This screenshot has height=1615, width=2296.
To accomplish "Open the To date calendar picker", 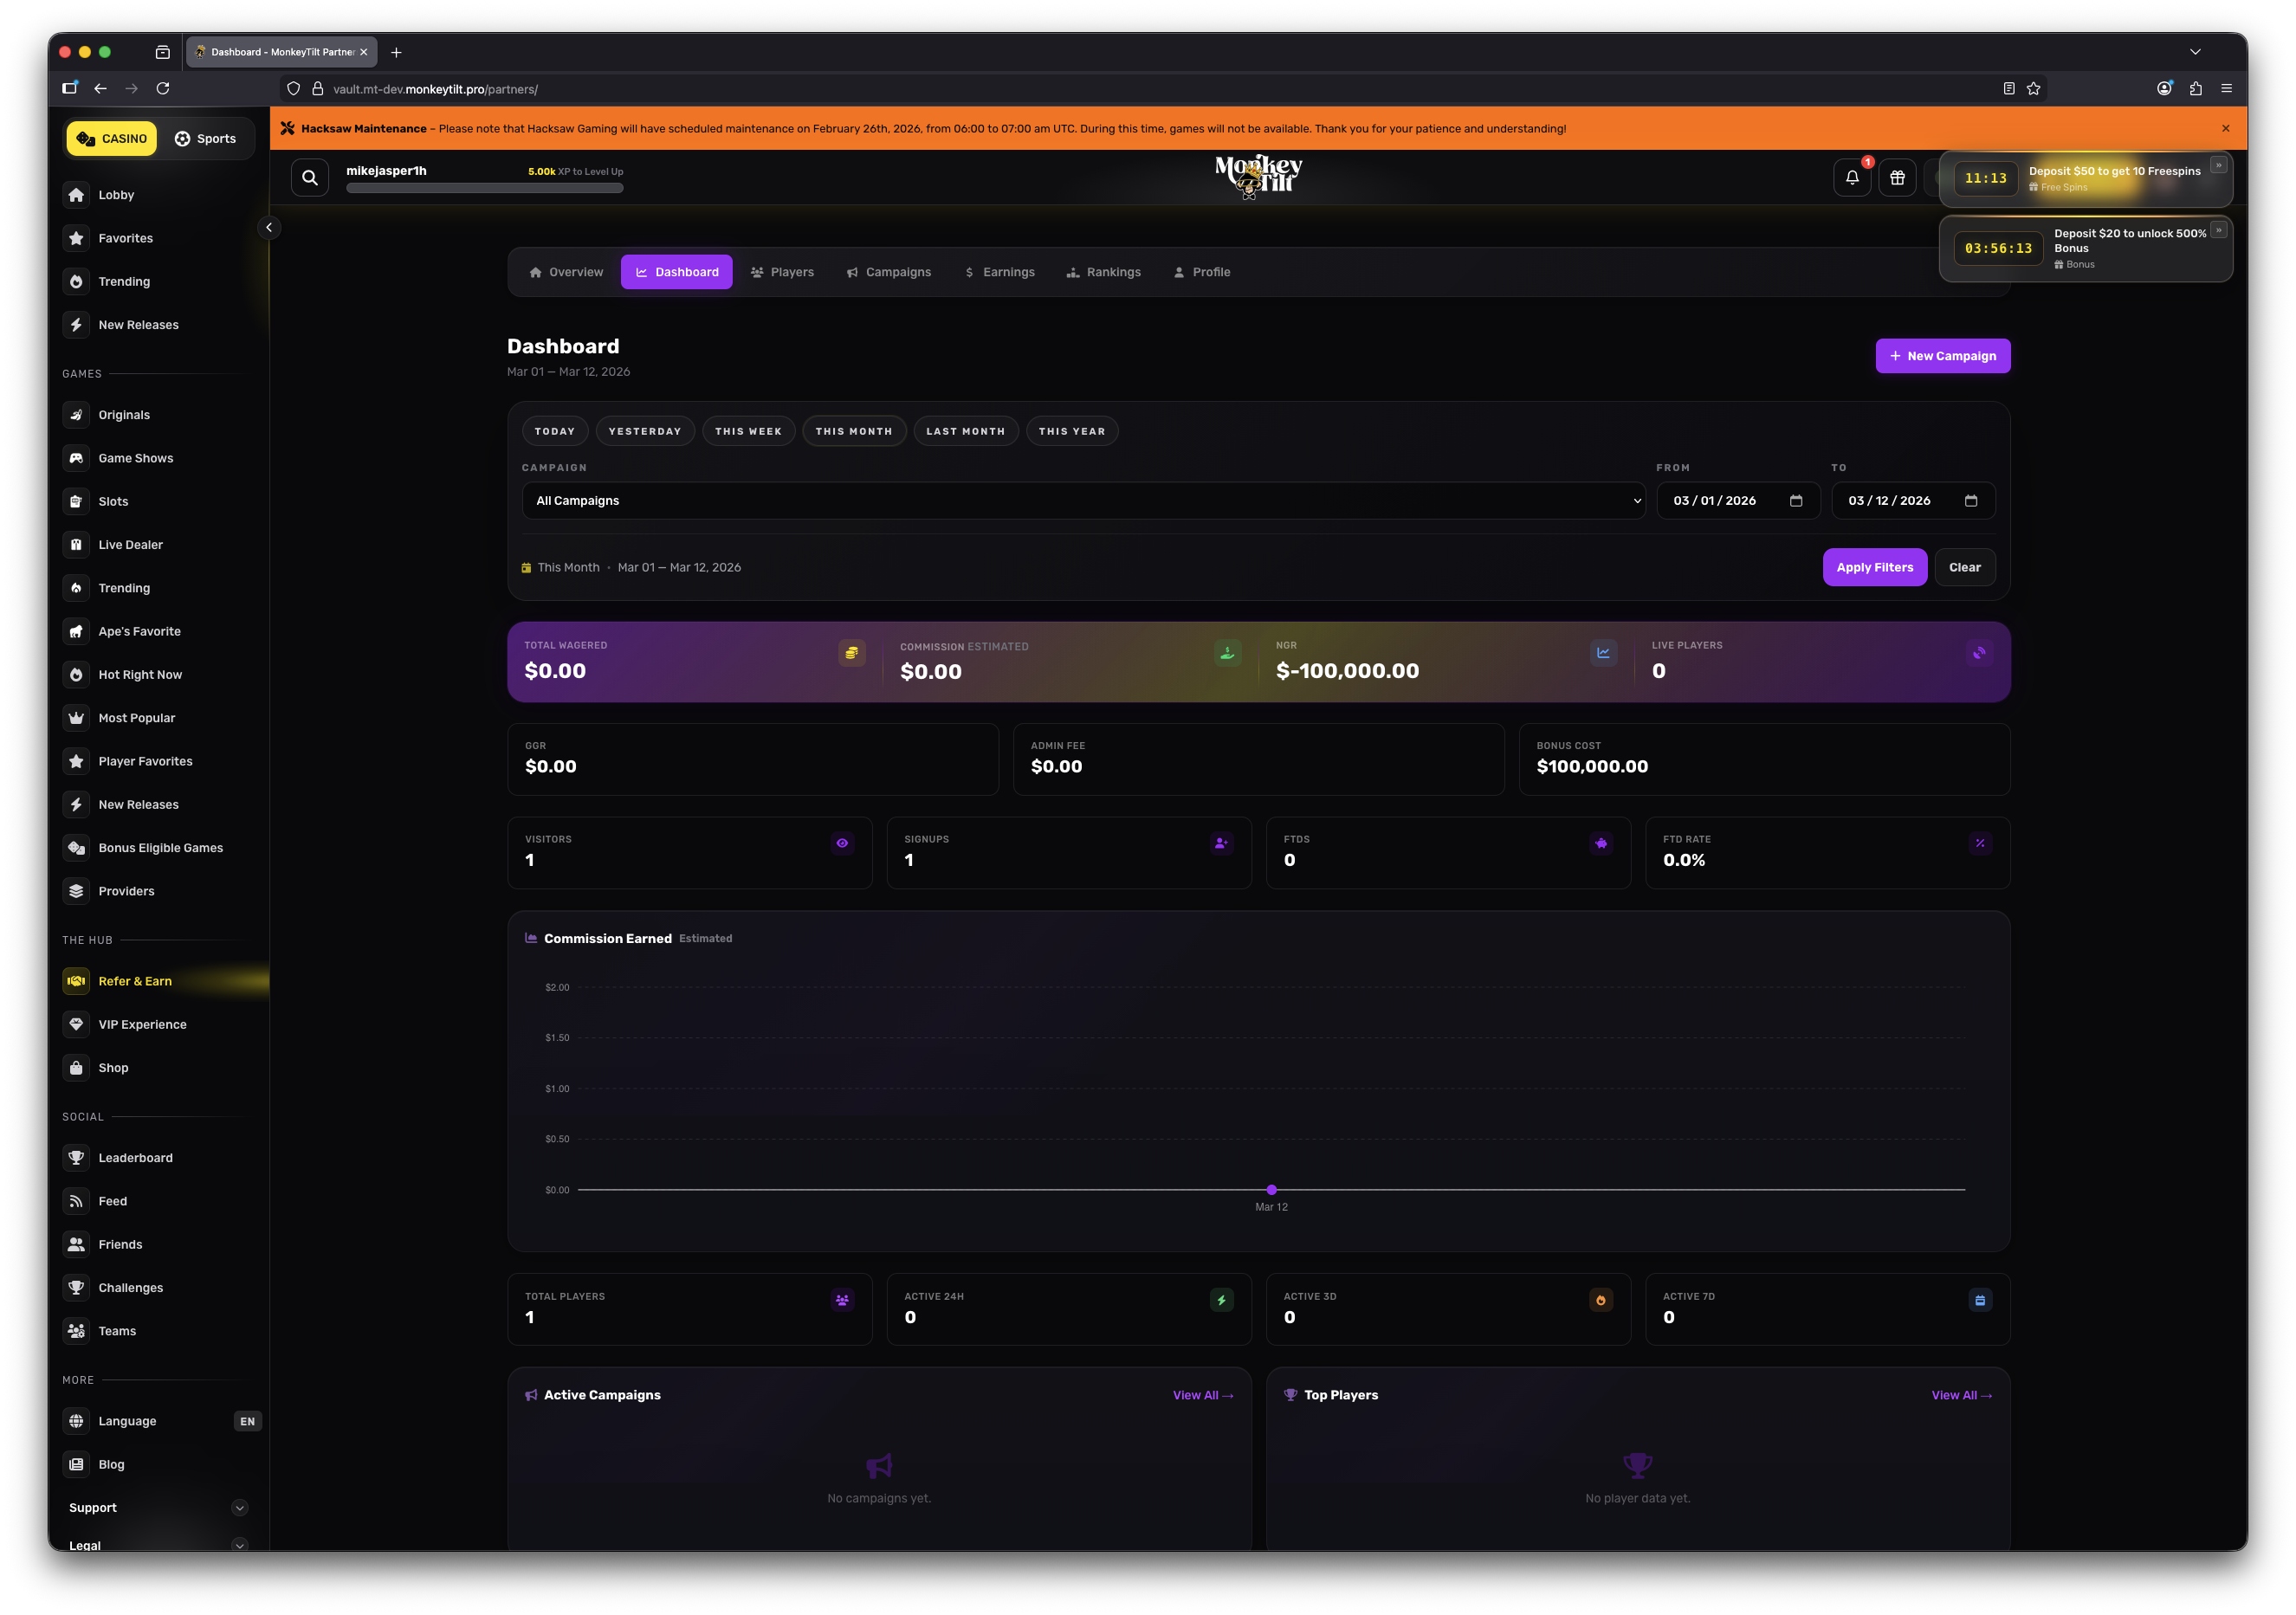I will click(1971, 501).
